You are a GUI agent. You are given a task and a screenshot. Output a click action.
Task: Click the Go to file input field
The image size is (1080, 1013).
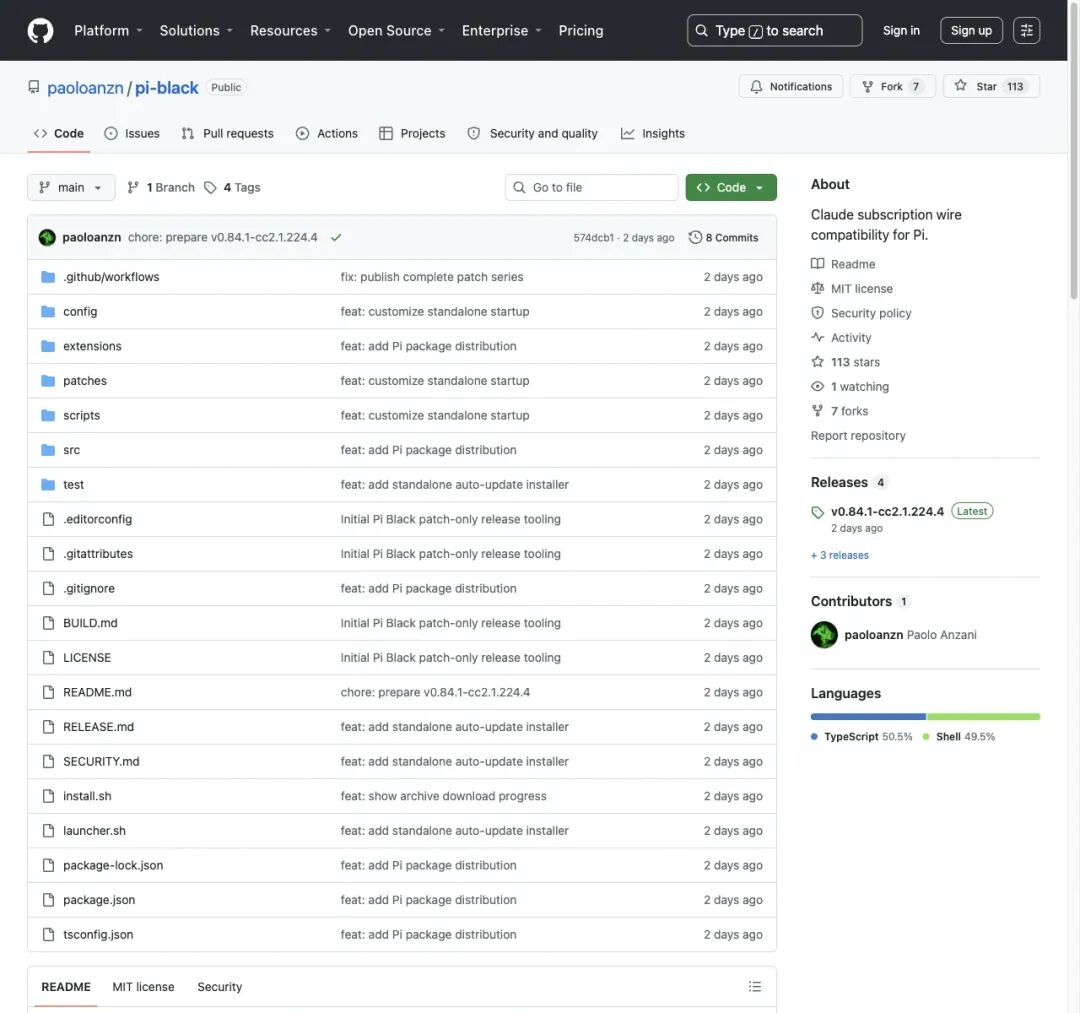tap(592, 187)
